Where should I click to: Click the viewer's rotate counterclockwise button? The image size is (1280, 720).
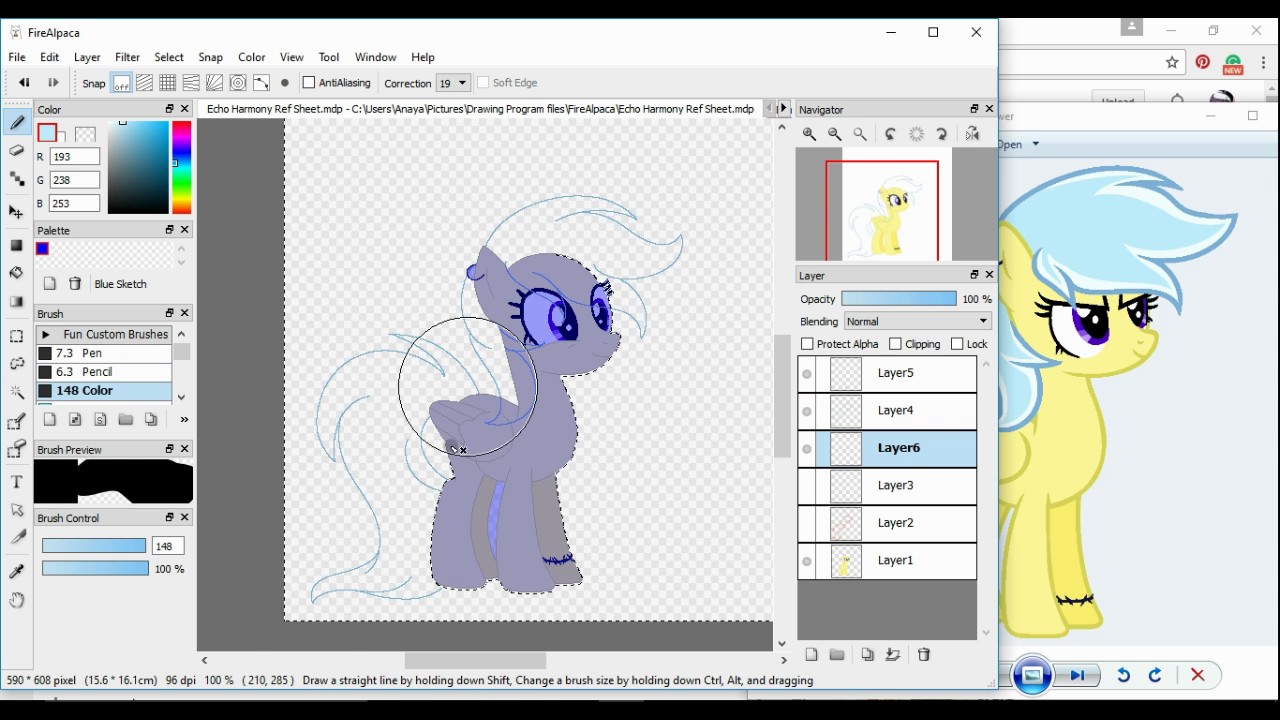(x=1123, y=676)
